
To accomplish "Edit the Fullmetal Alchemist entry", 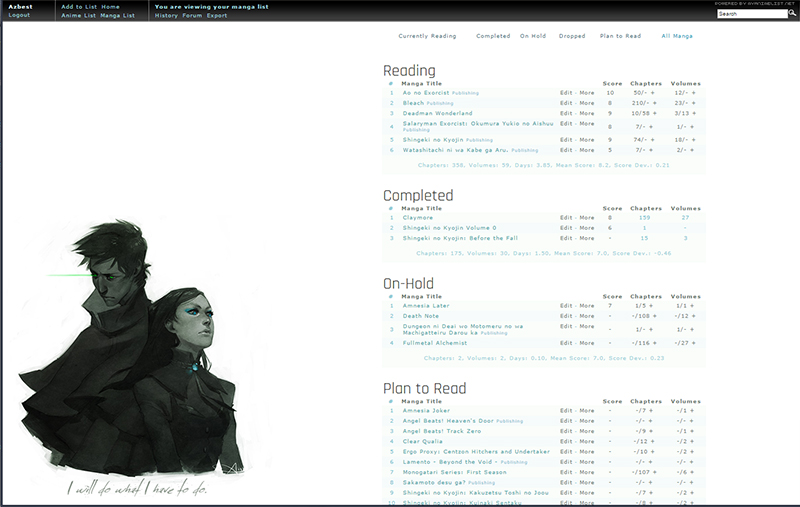I will point(567,343).
